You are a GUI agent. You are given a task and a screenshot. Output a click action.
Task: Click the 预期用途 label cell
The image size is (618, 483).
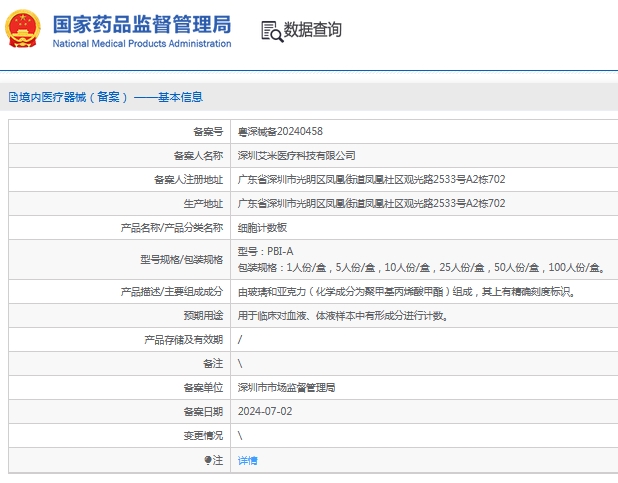pyautogui.click(x=119, y=315)
